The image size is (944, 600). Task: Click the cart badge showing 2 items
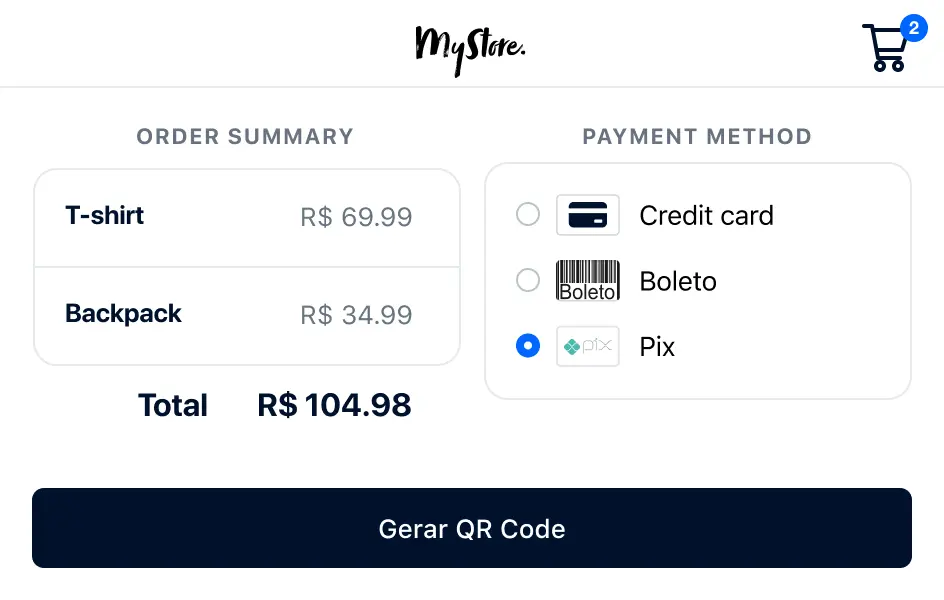(913, 28)
